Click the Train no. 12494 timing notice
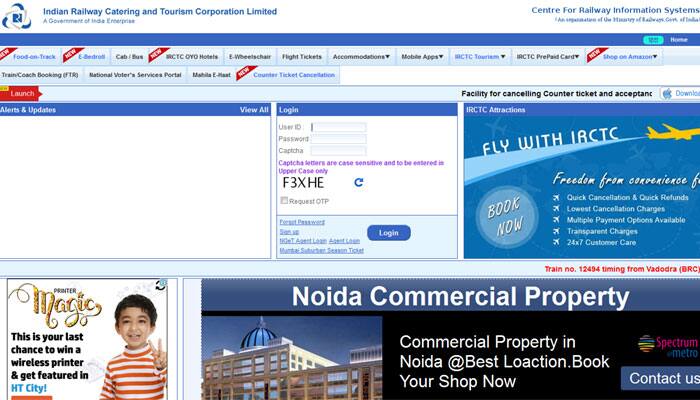The width and height of the screenshot is (700, 400). click(x=622, y=269)
